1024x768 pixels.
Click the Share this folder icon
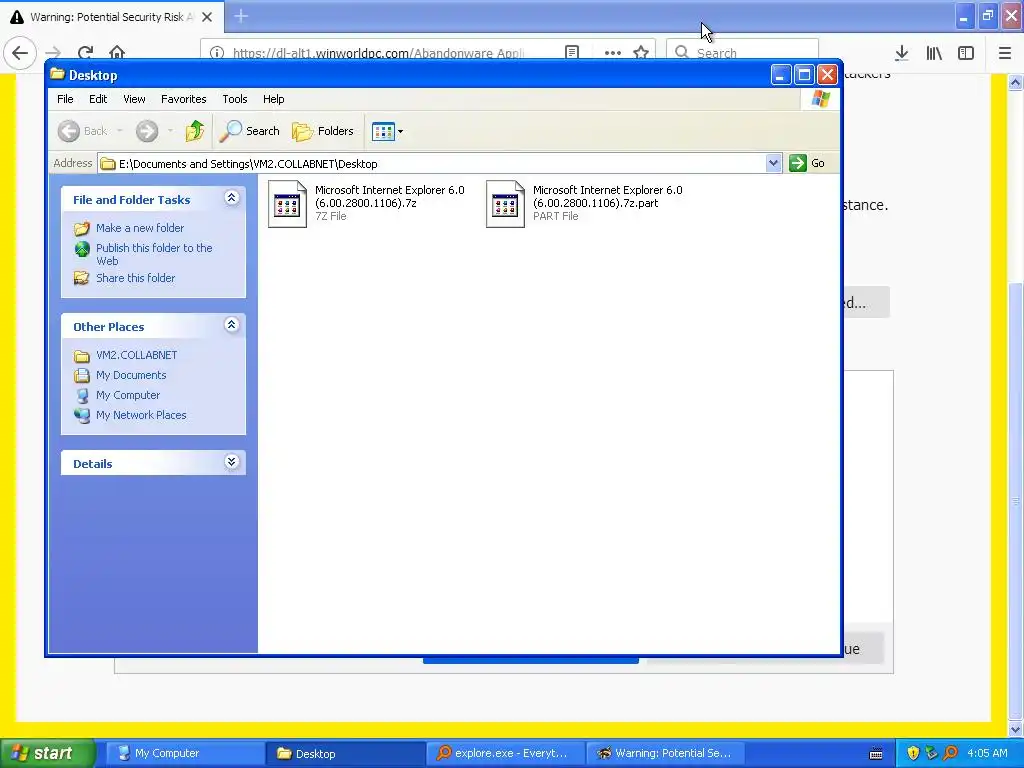[x=82, y=278]
